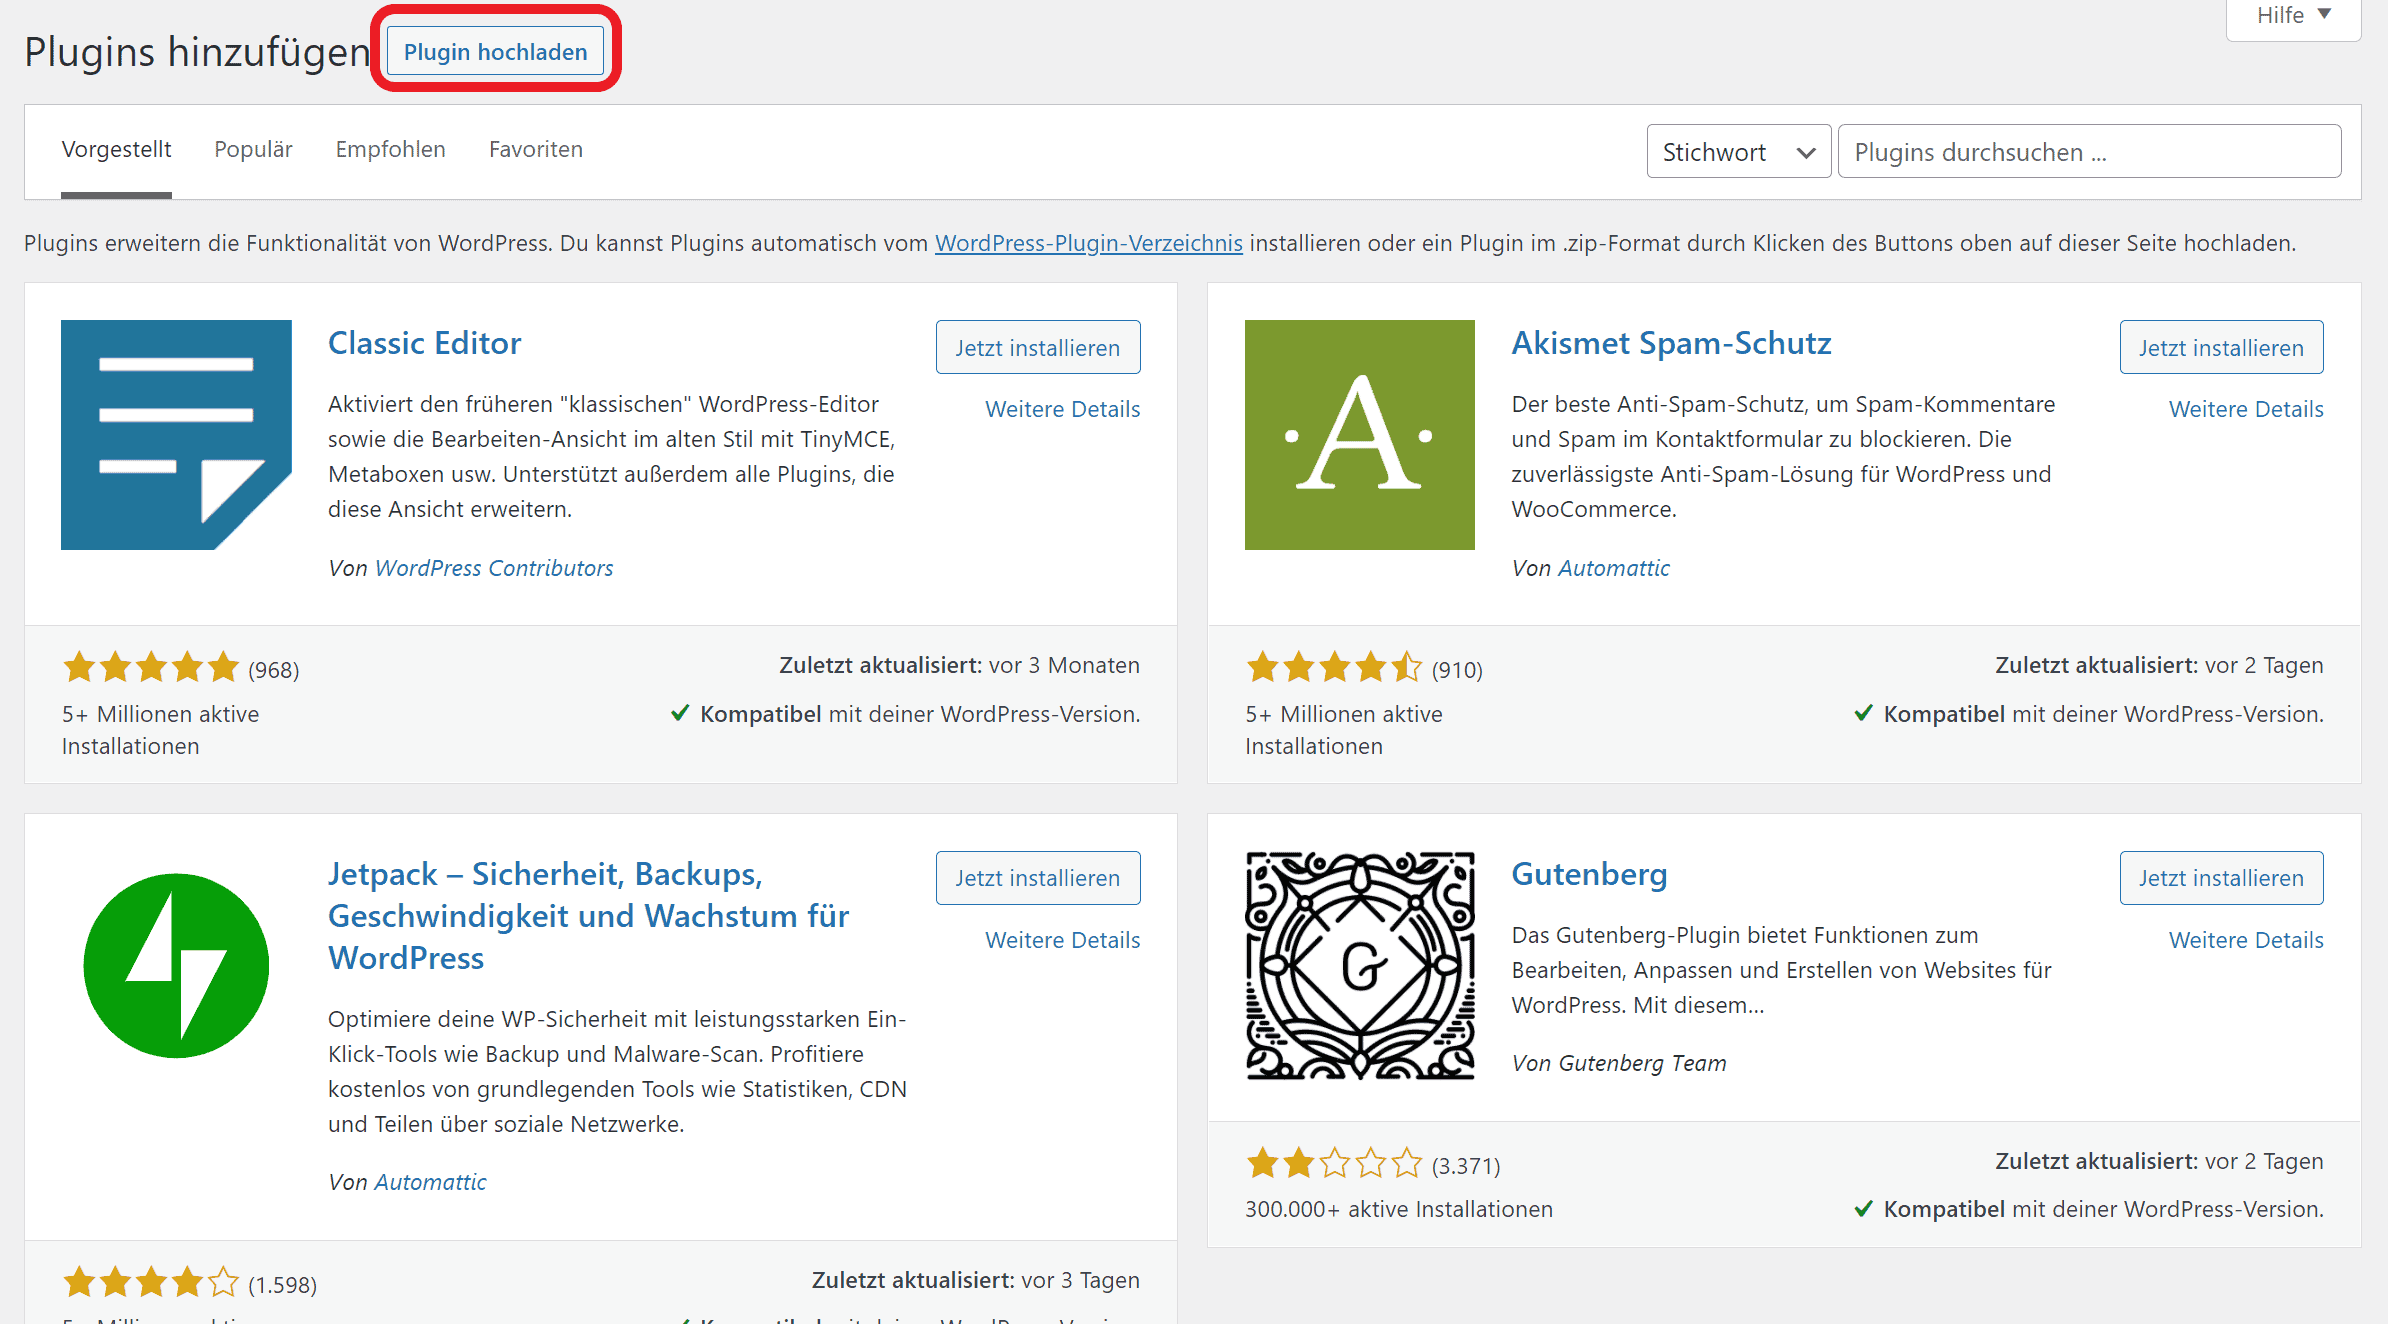
Task: Switch to the Favoriten tab
Action: [536, 150]
